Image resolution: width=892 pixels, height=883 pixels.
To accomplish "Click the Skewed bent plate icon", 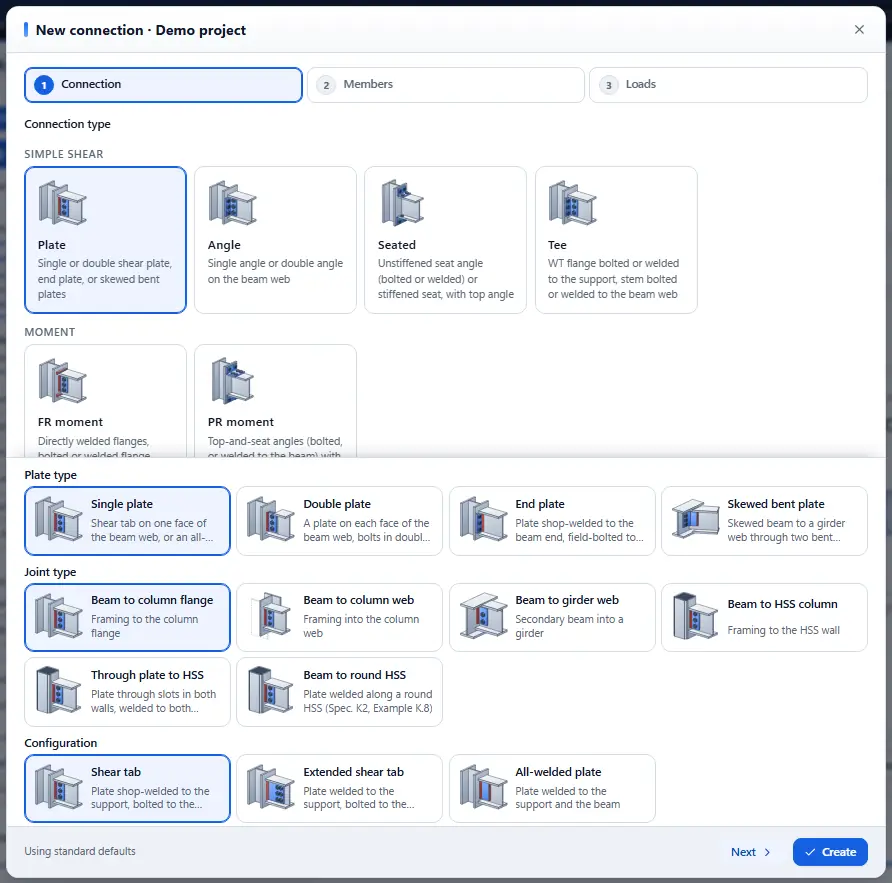I will point(695,520).
